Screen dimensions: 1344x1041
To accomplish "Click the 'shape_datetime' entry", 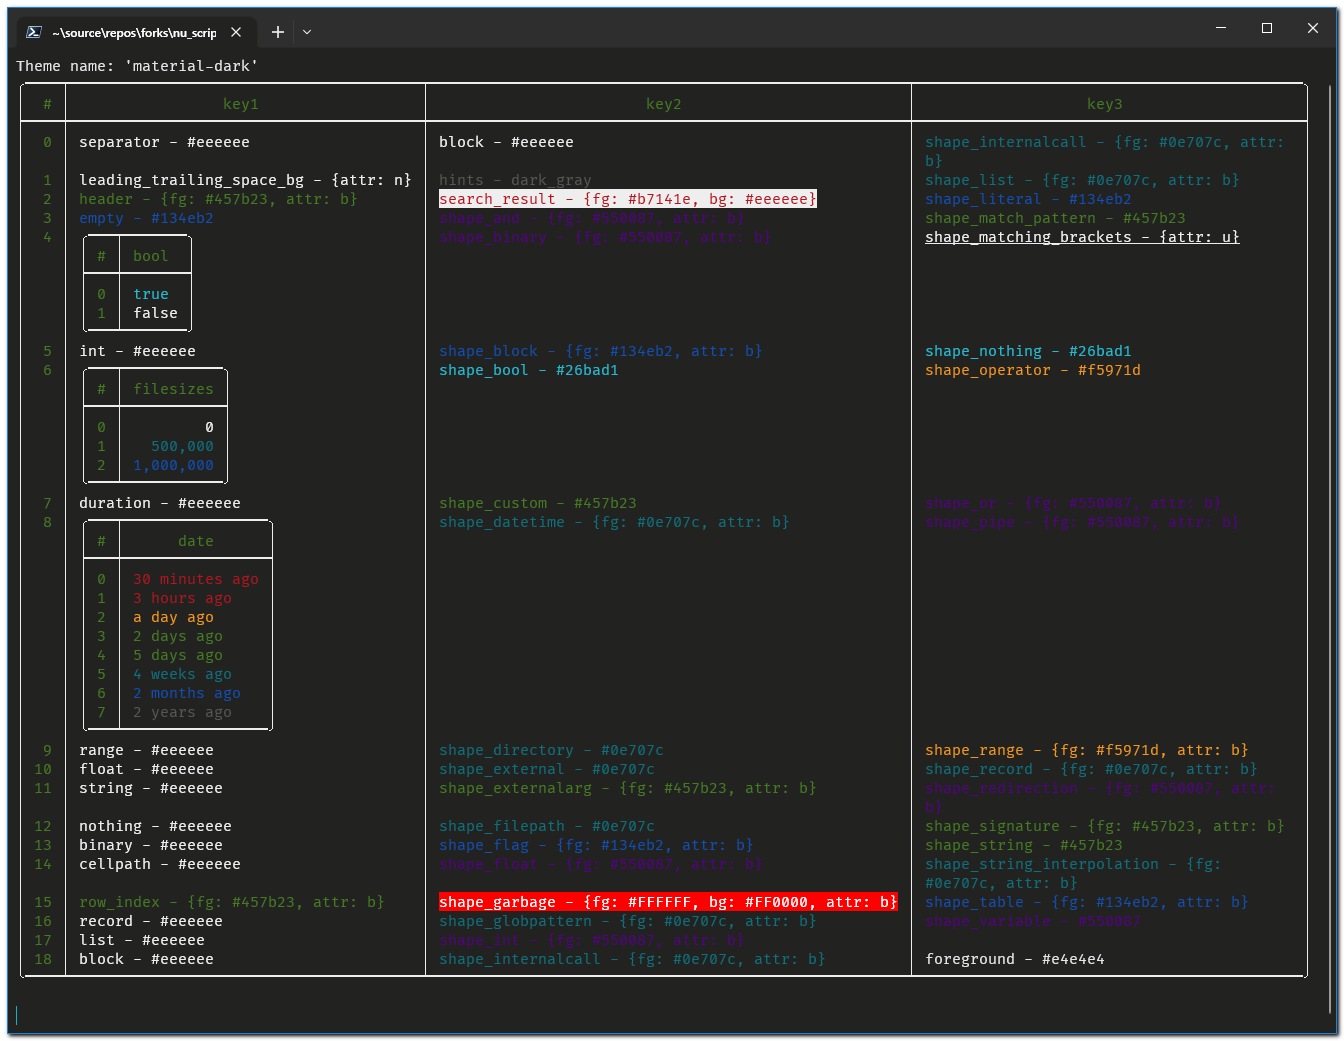I will pos(614,522).
